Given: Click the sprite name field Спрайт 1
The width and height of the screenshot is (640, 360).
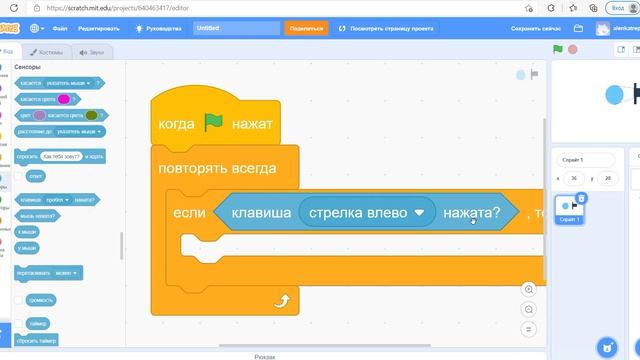Looking at the screenshot, I should [586, 160].
